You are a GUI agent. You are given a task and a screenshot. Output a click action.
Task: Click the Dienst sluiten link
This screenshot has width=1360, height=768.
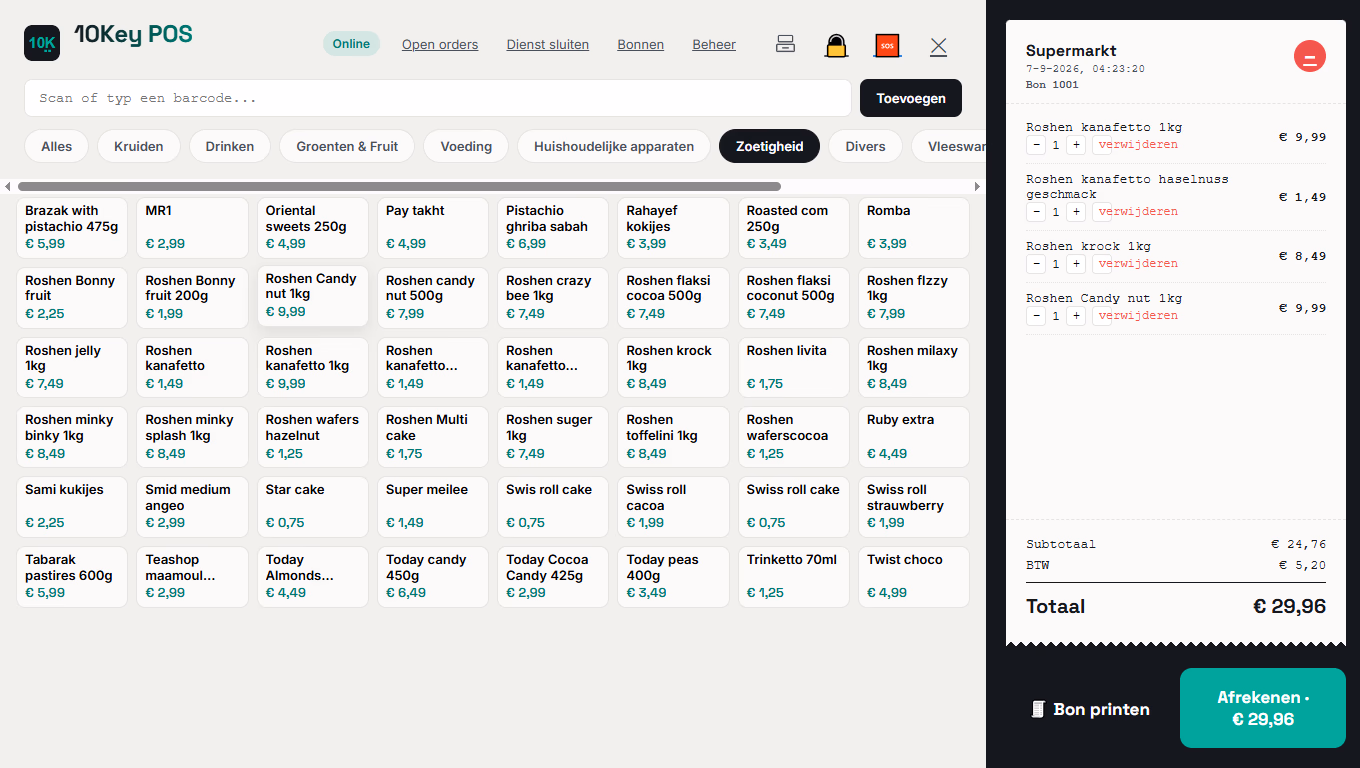[548, 44]
